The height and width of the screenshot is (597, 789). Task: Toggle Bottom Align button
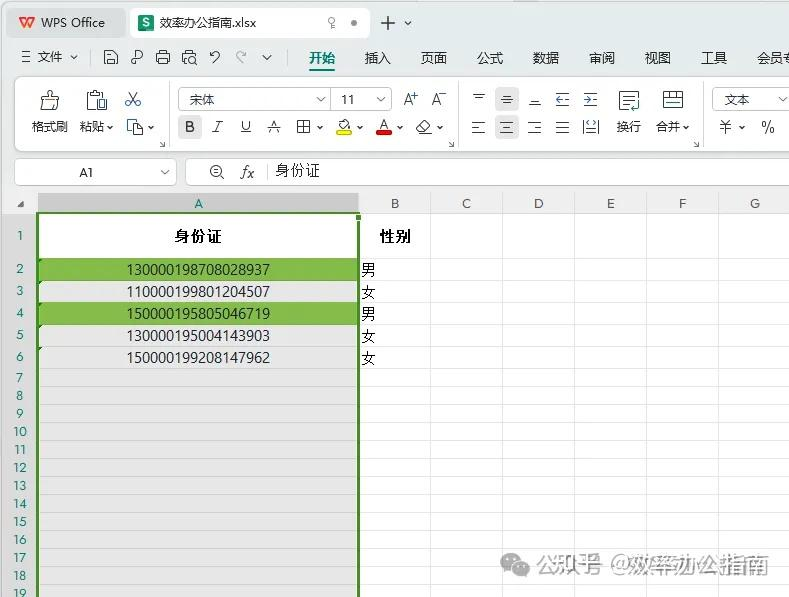click(x=535, y=100)
